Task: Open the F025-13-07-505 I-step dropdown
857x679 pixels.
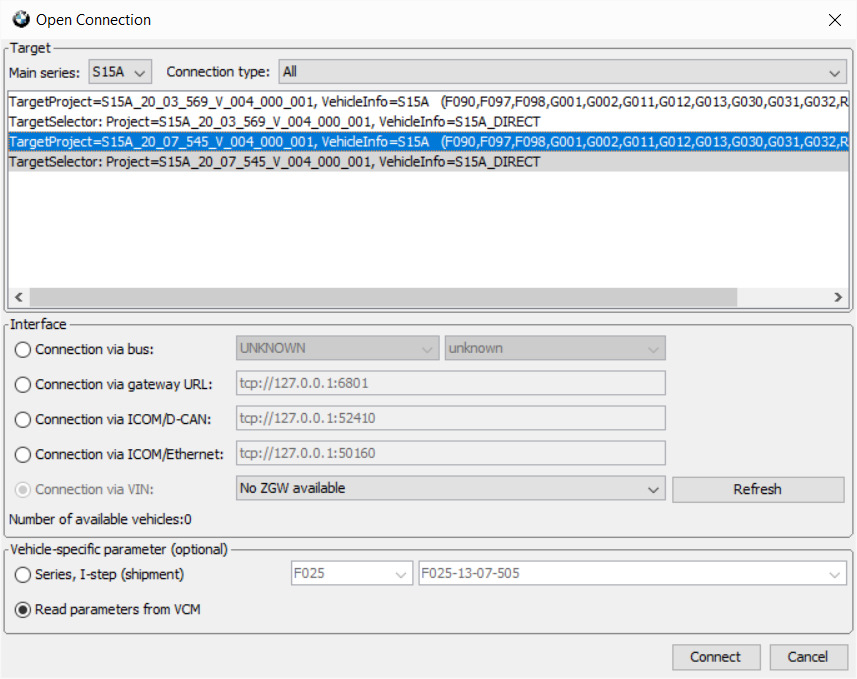Action: pos(632,573)
